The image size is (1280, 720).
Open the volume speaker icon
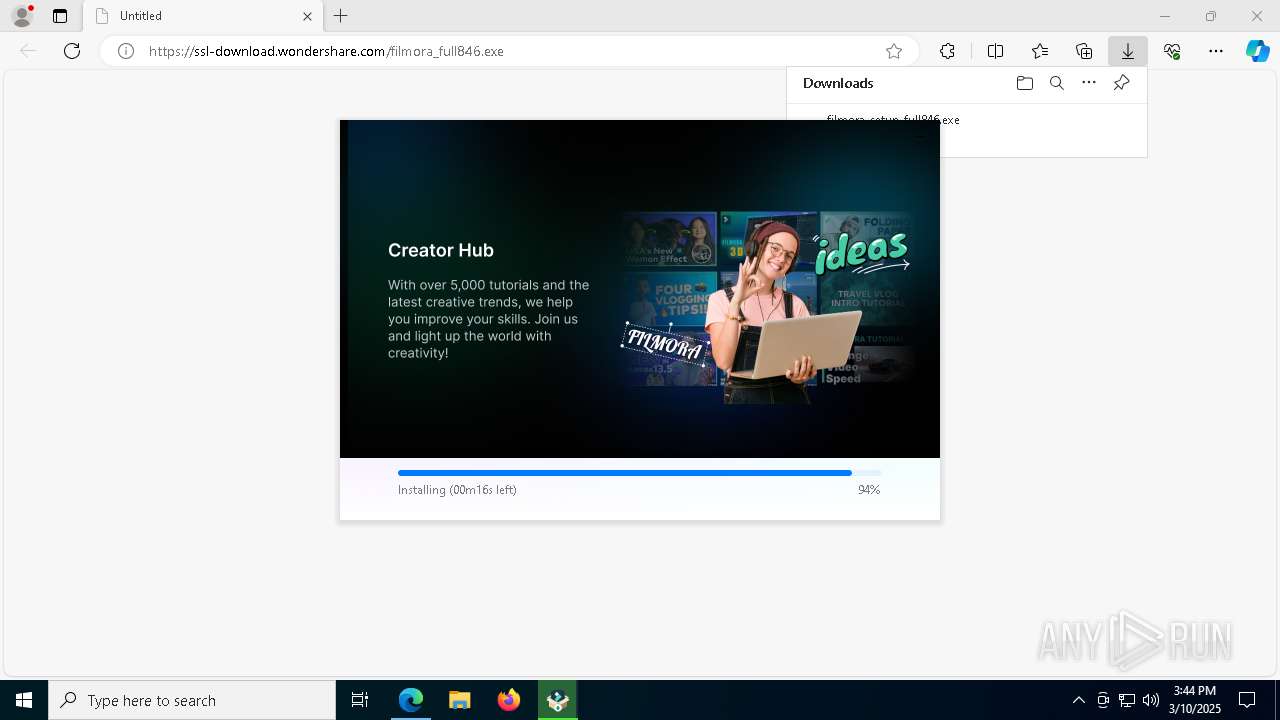(1151, 700)
